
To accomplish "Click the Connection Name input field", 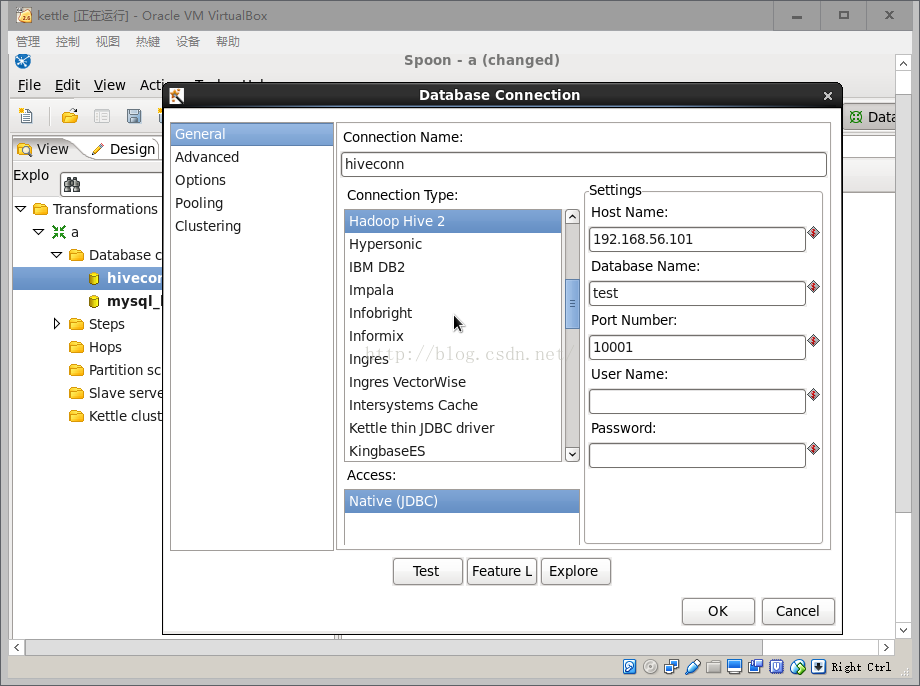I will coord(584,164).
